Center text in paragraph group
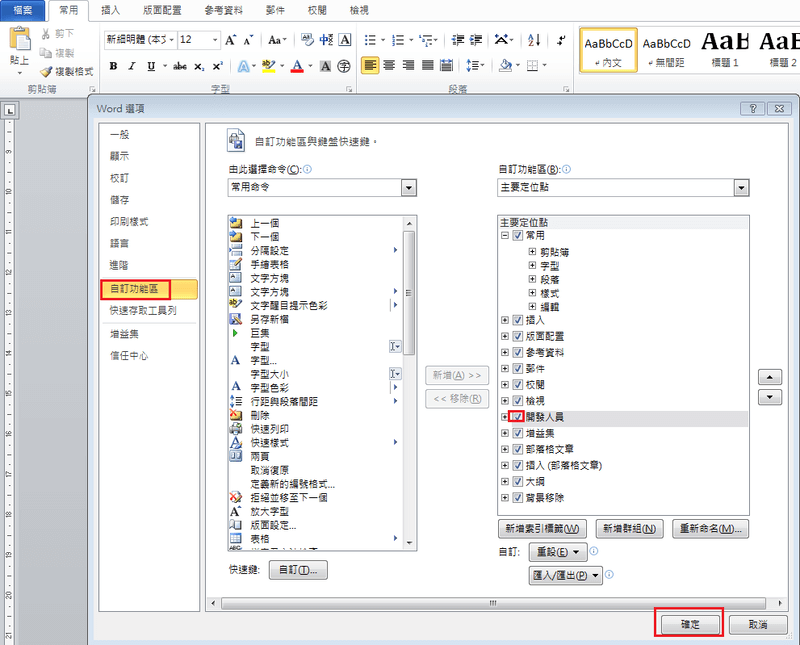Image resolution: width=800 pixels, height=645 pixels. click(x=389, y=65)
